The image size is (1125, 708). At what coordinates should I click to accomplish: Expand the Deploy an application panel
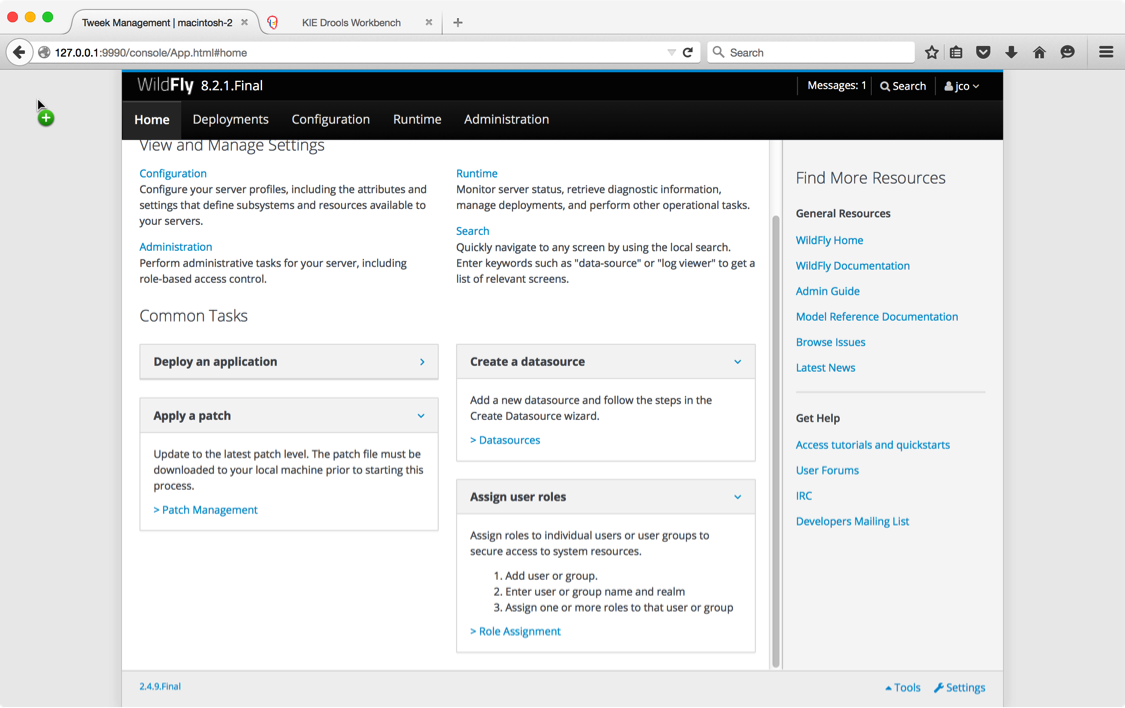[288, 362]
